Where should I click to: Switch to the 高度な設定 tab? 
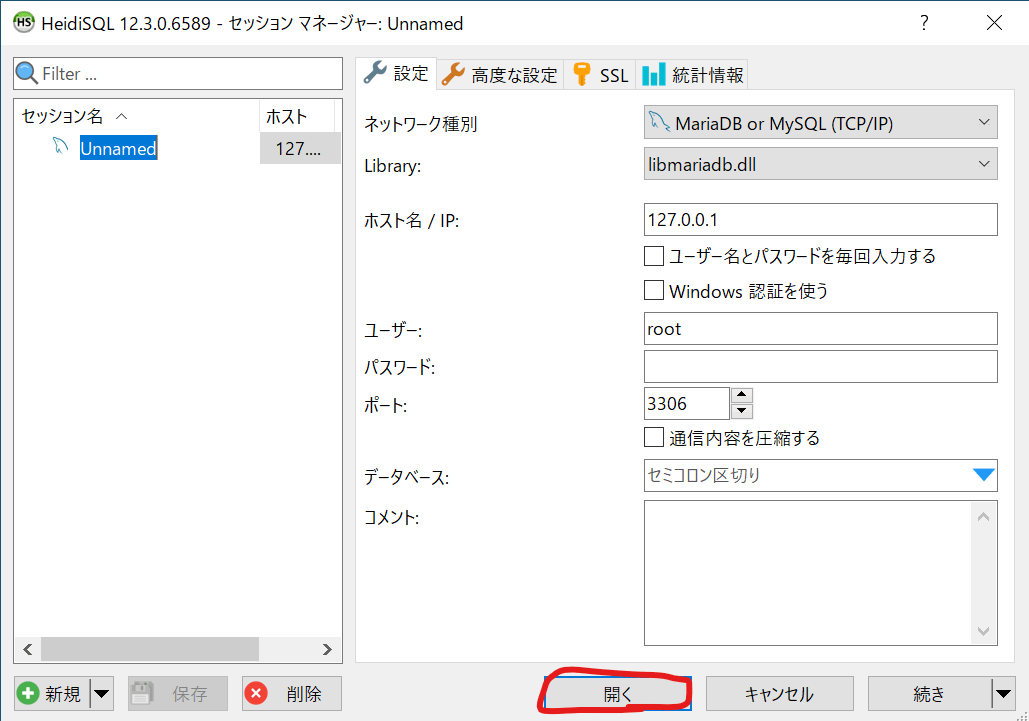(500, 75)
